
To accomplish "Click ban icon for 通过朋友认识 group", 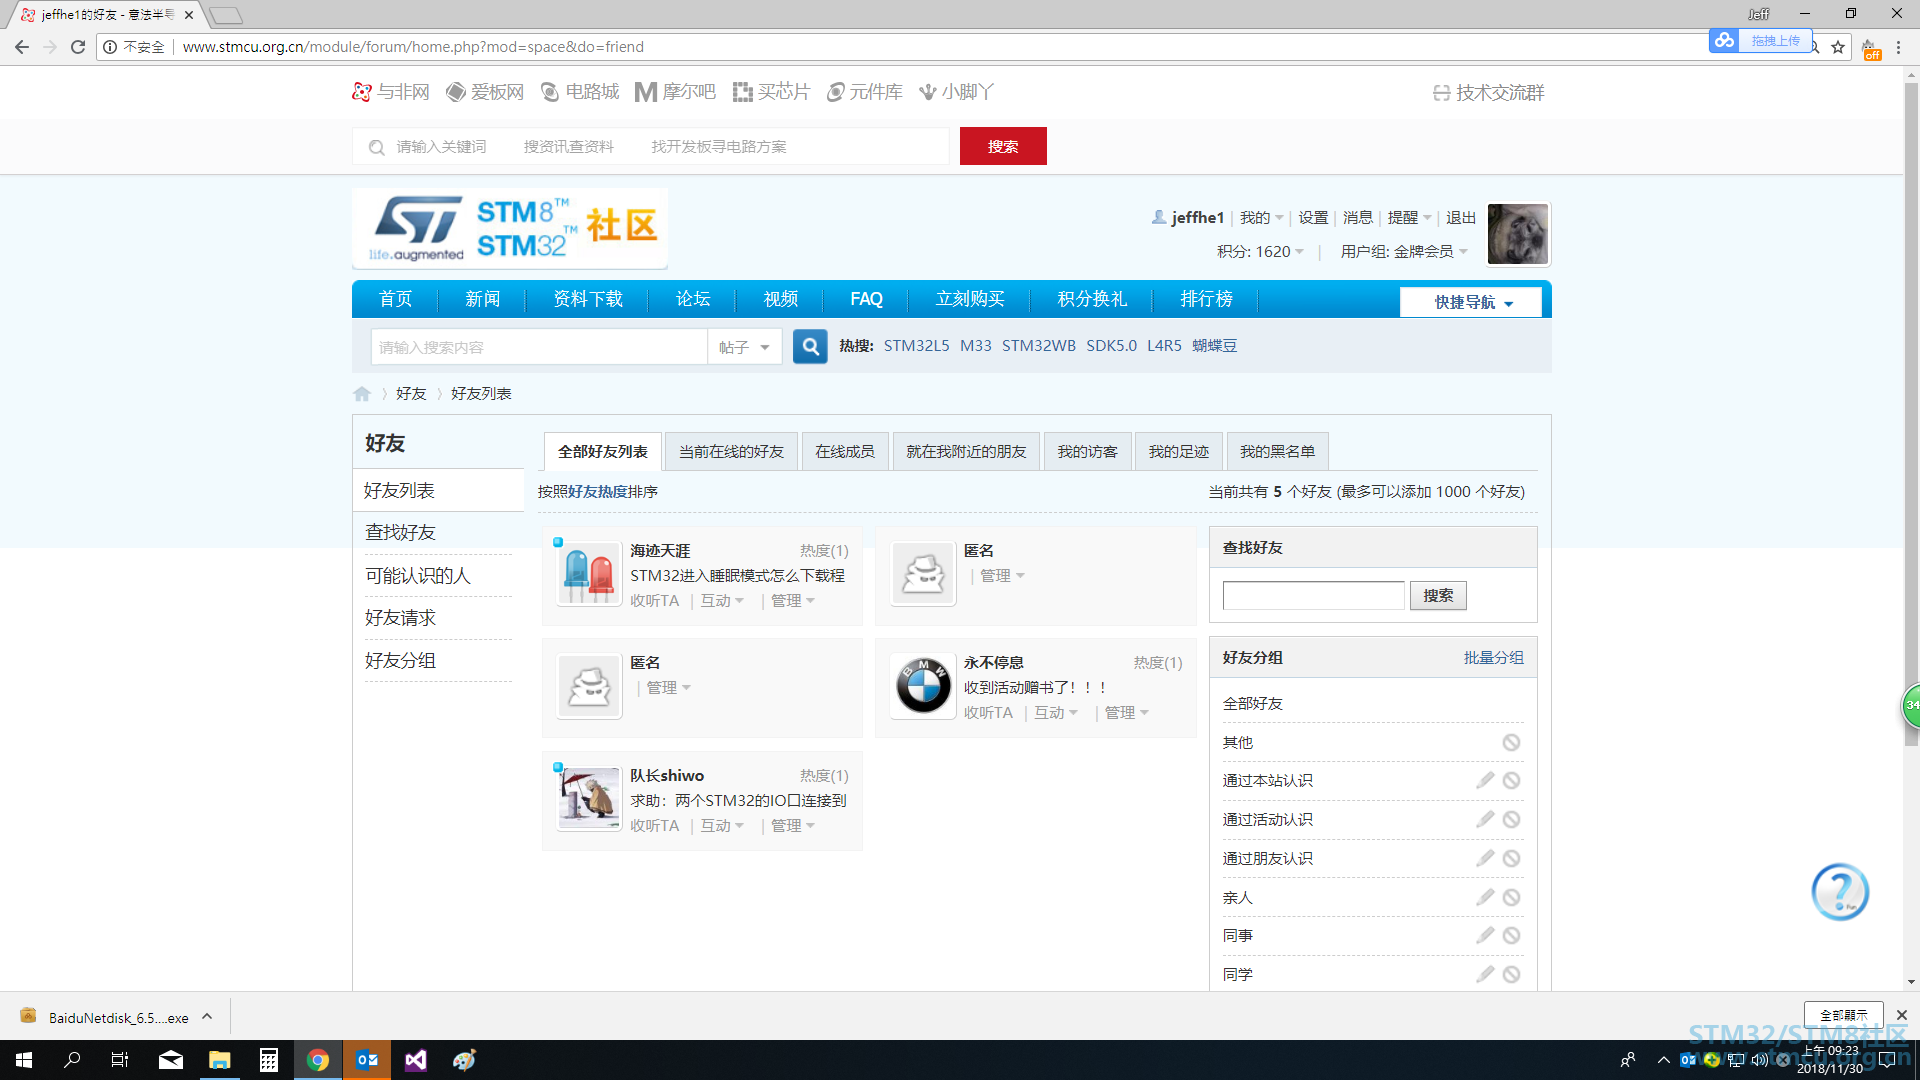I will 1511,858.
